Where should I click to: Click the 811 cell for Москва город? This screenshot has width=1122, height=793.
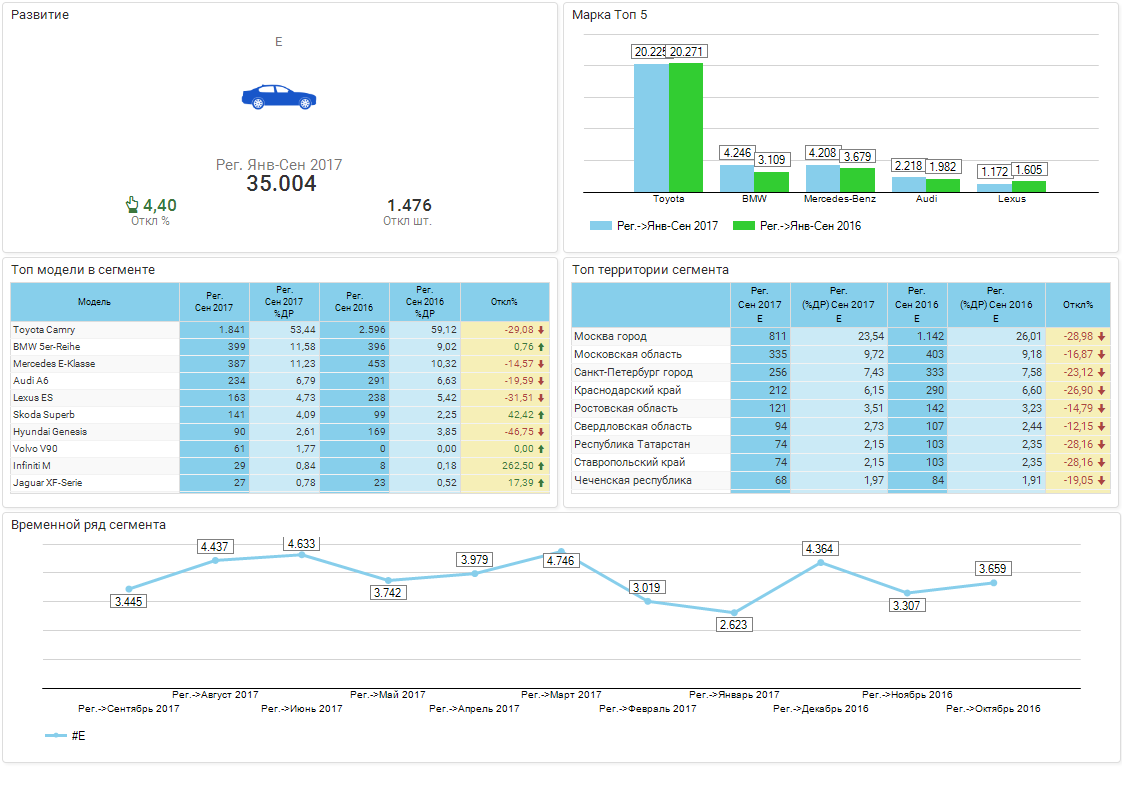pos(760,336)
